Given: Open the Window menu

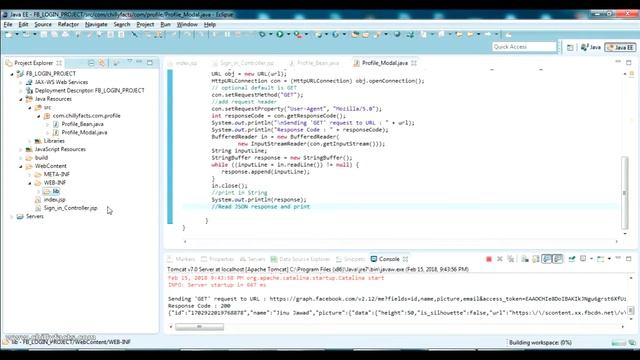Looking at the screenshot, I should [x=187, y=24].
